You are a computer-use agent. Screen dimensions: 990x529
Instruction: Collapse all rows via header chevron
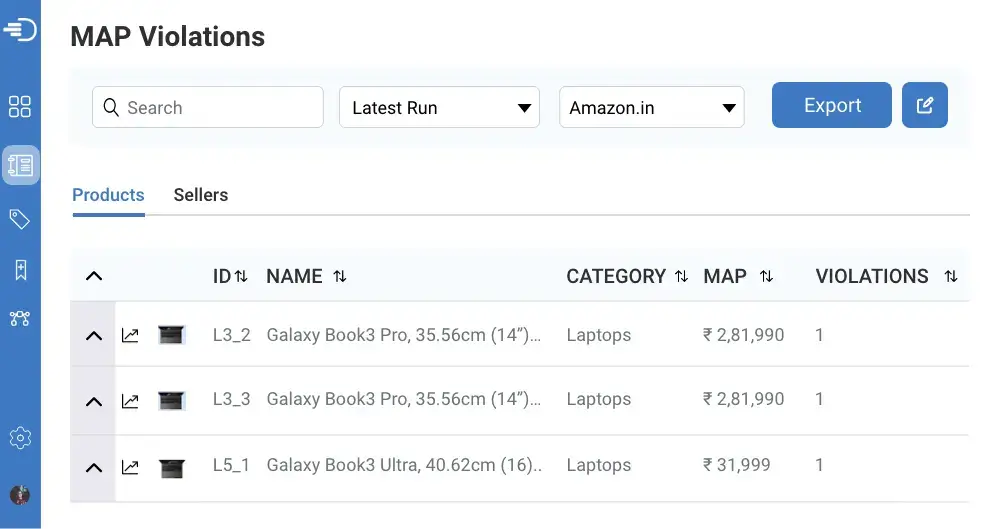(x=94, y=276)
